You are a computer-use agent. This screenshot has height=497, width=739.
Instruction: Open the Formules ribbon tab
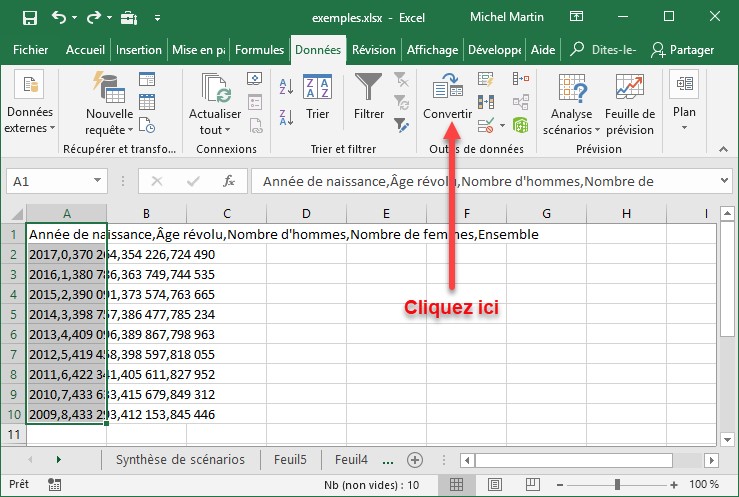click(259, 50)
